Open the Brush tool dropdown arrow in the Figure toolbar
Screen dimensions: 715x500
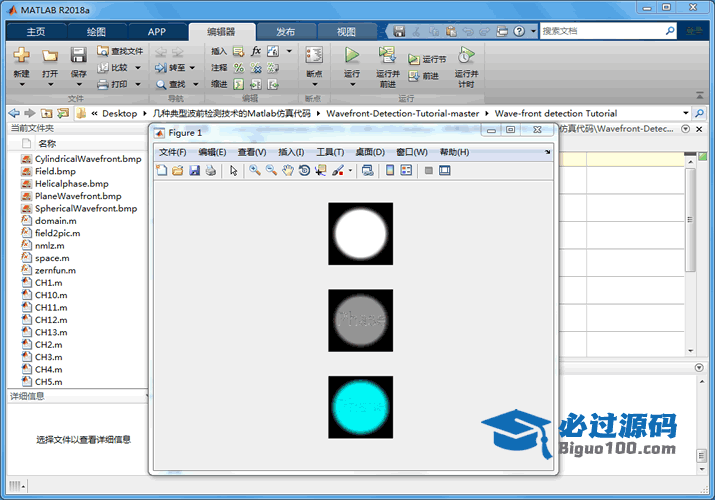tap(350, 171)
